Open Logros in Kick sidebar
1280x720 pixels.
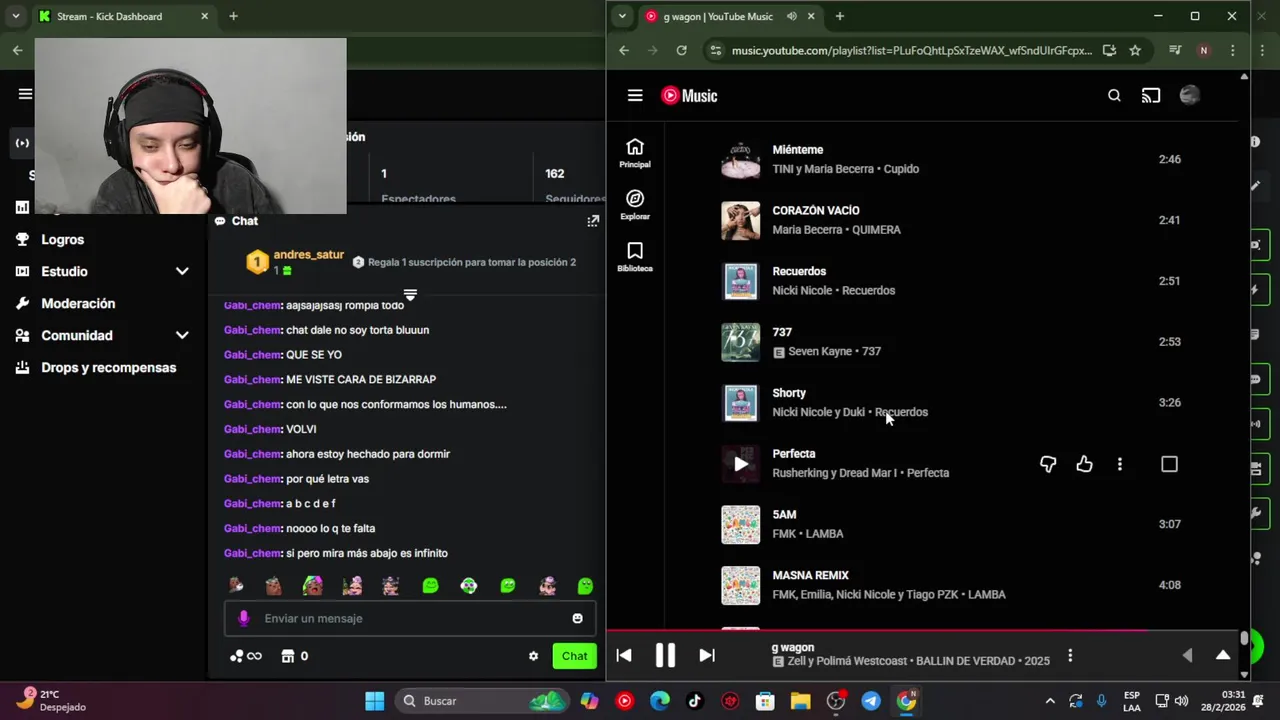(x=62, y=240)
